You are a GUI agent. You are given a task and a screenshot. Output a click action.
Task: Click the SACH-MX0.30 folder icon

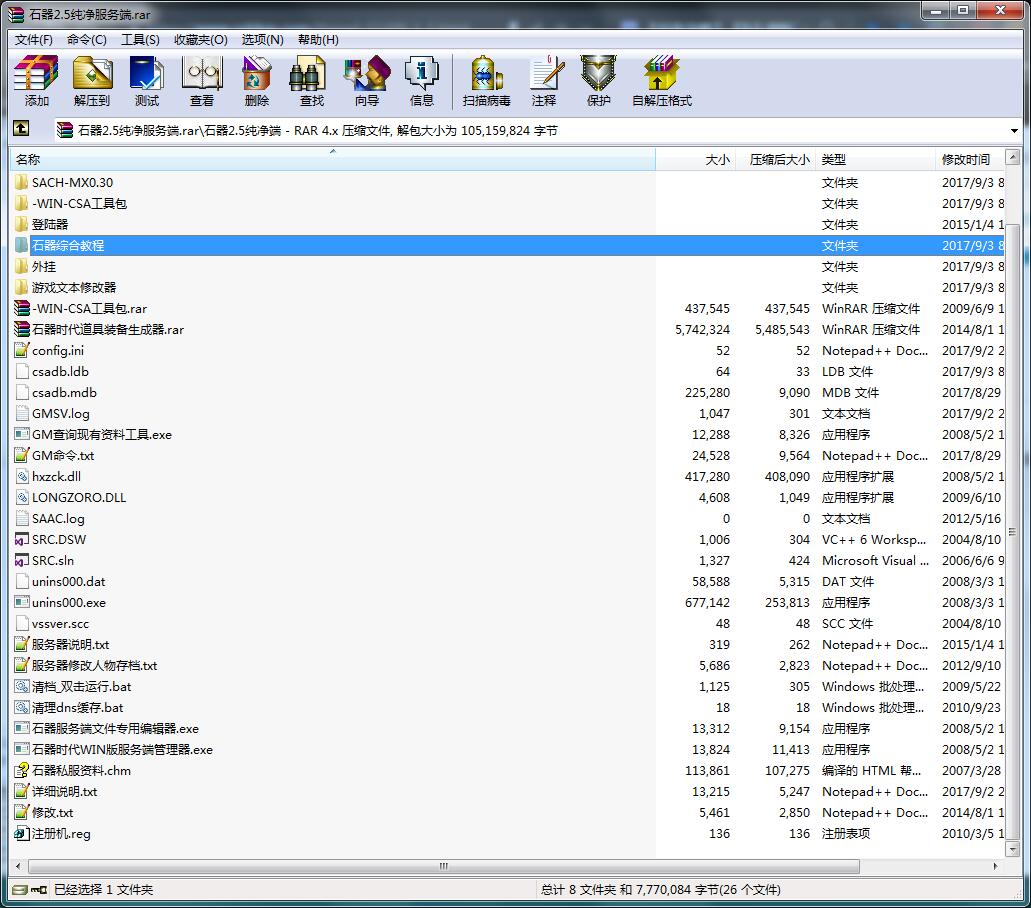point(22,182)
